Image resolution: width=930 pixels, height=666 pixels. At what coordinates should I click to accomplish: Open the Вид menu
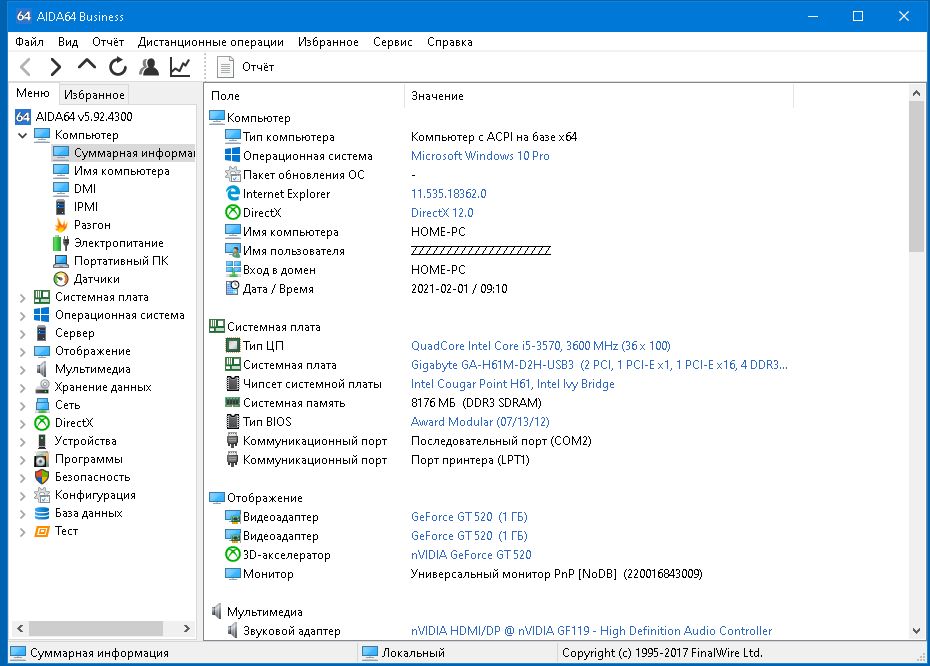pyautogui.click(x=68, y=42)
